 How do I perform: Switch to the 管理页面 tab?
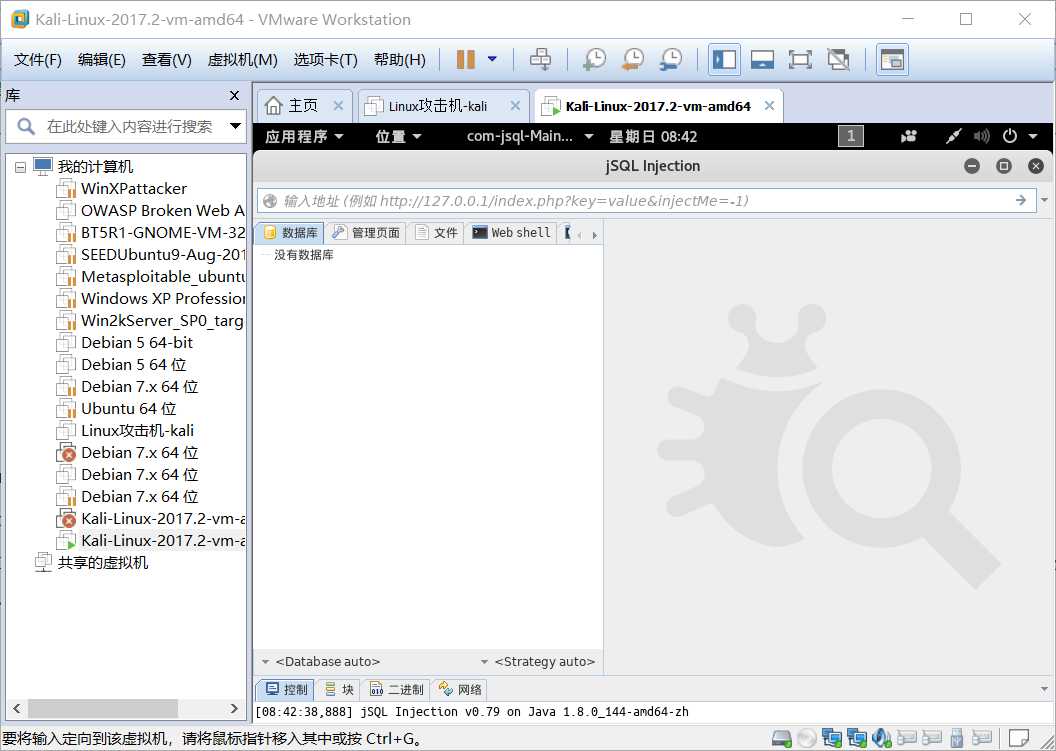(x=366, y=233)
